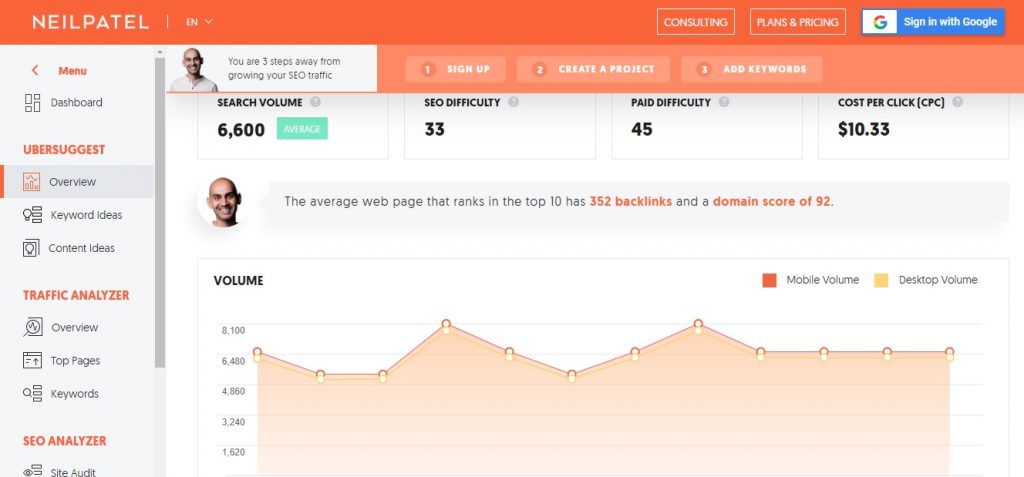Click domain score of 92 text
This screenshot has width=1024, height=477.
click(x=771, y=201)
